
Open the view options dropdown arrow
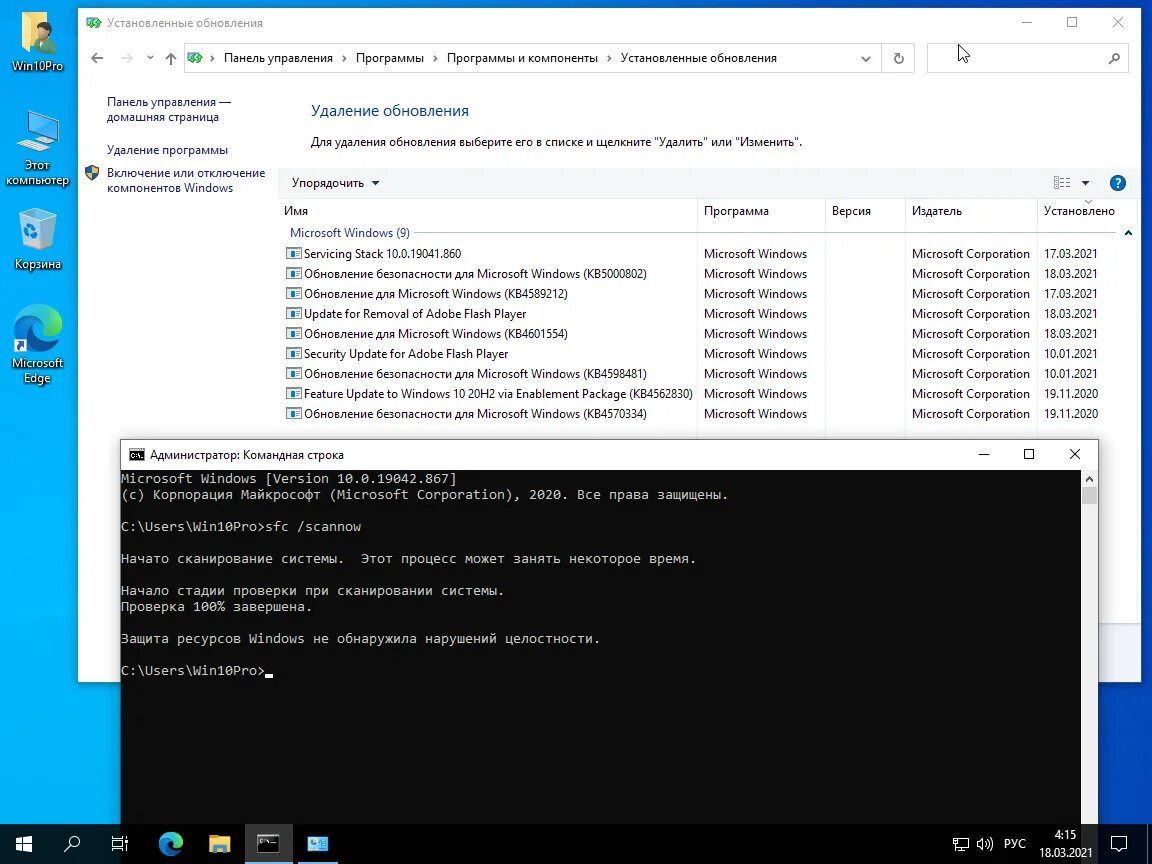coord(1085,183)
